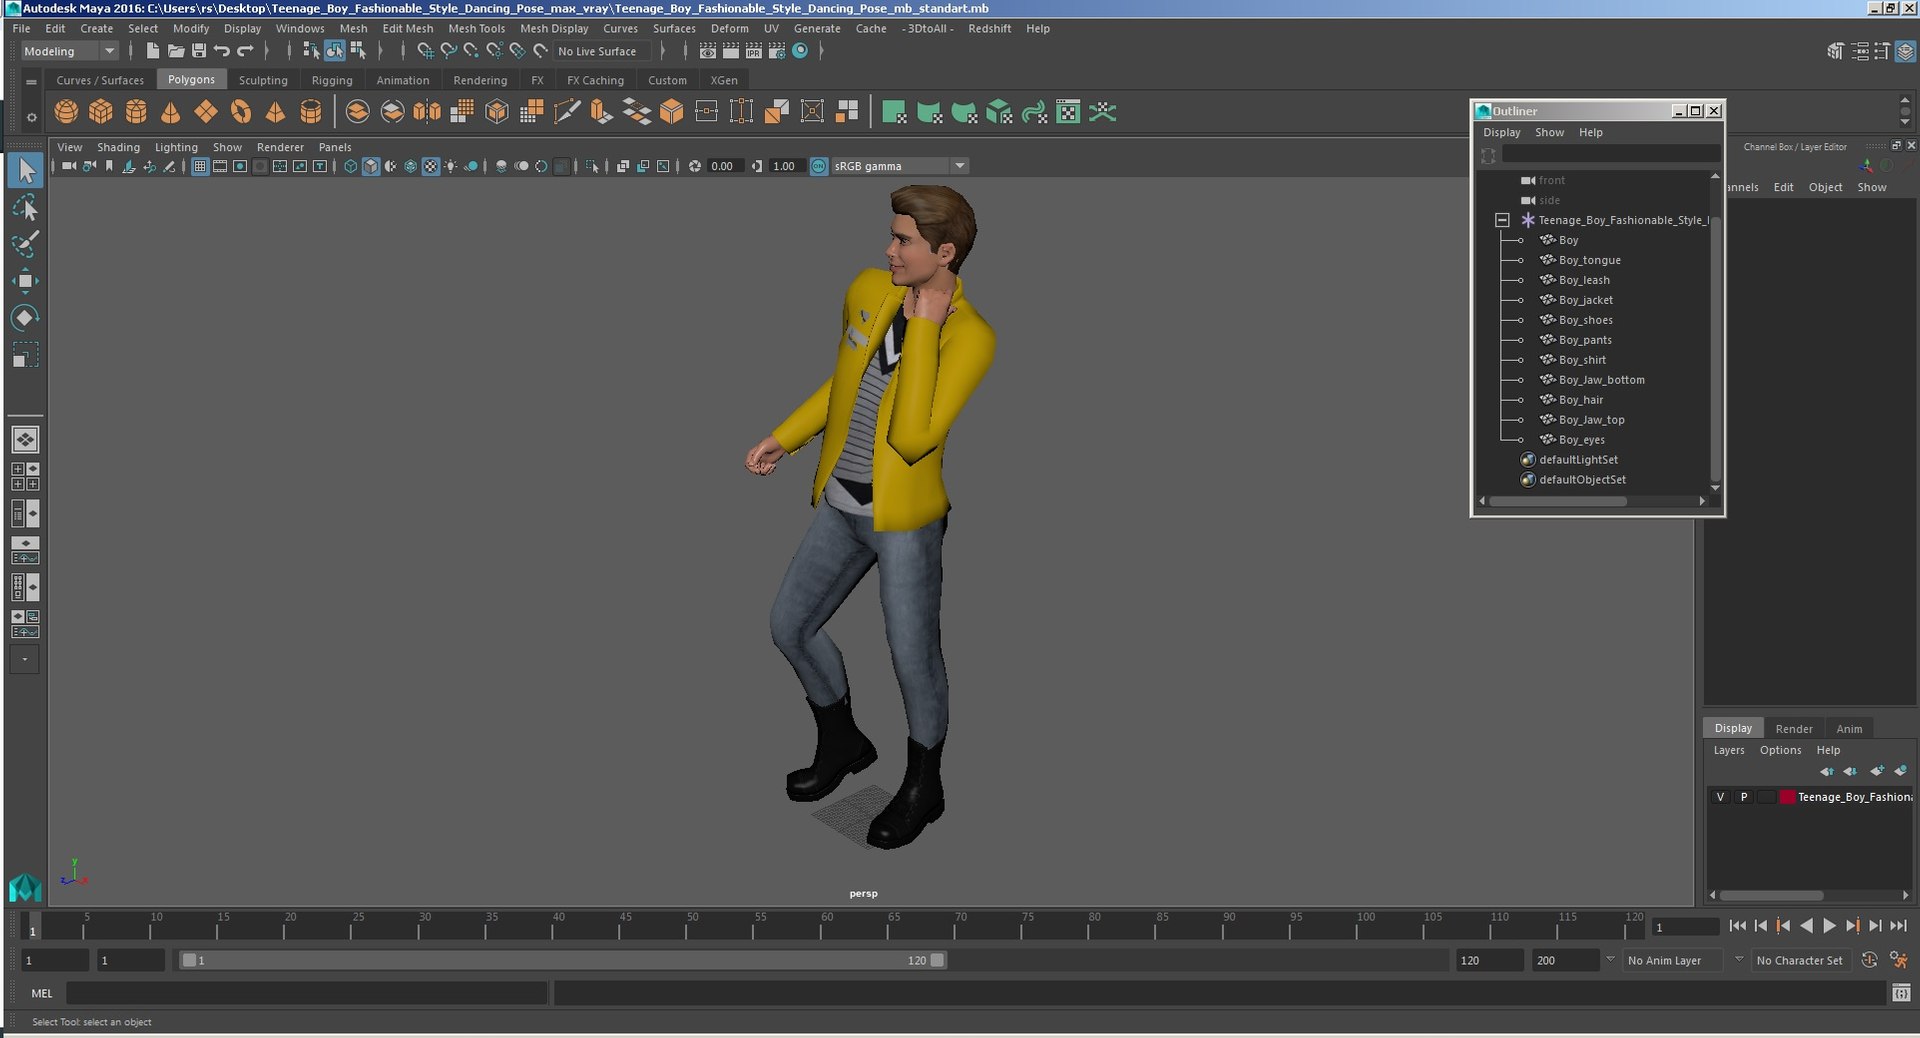Collapse the Teenage_Boy_Fashionable_Style group in Outliner

[x=1502, y=220]
